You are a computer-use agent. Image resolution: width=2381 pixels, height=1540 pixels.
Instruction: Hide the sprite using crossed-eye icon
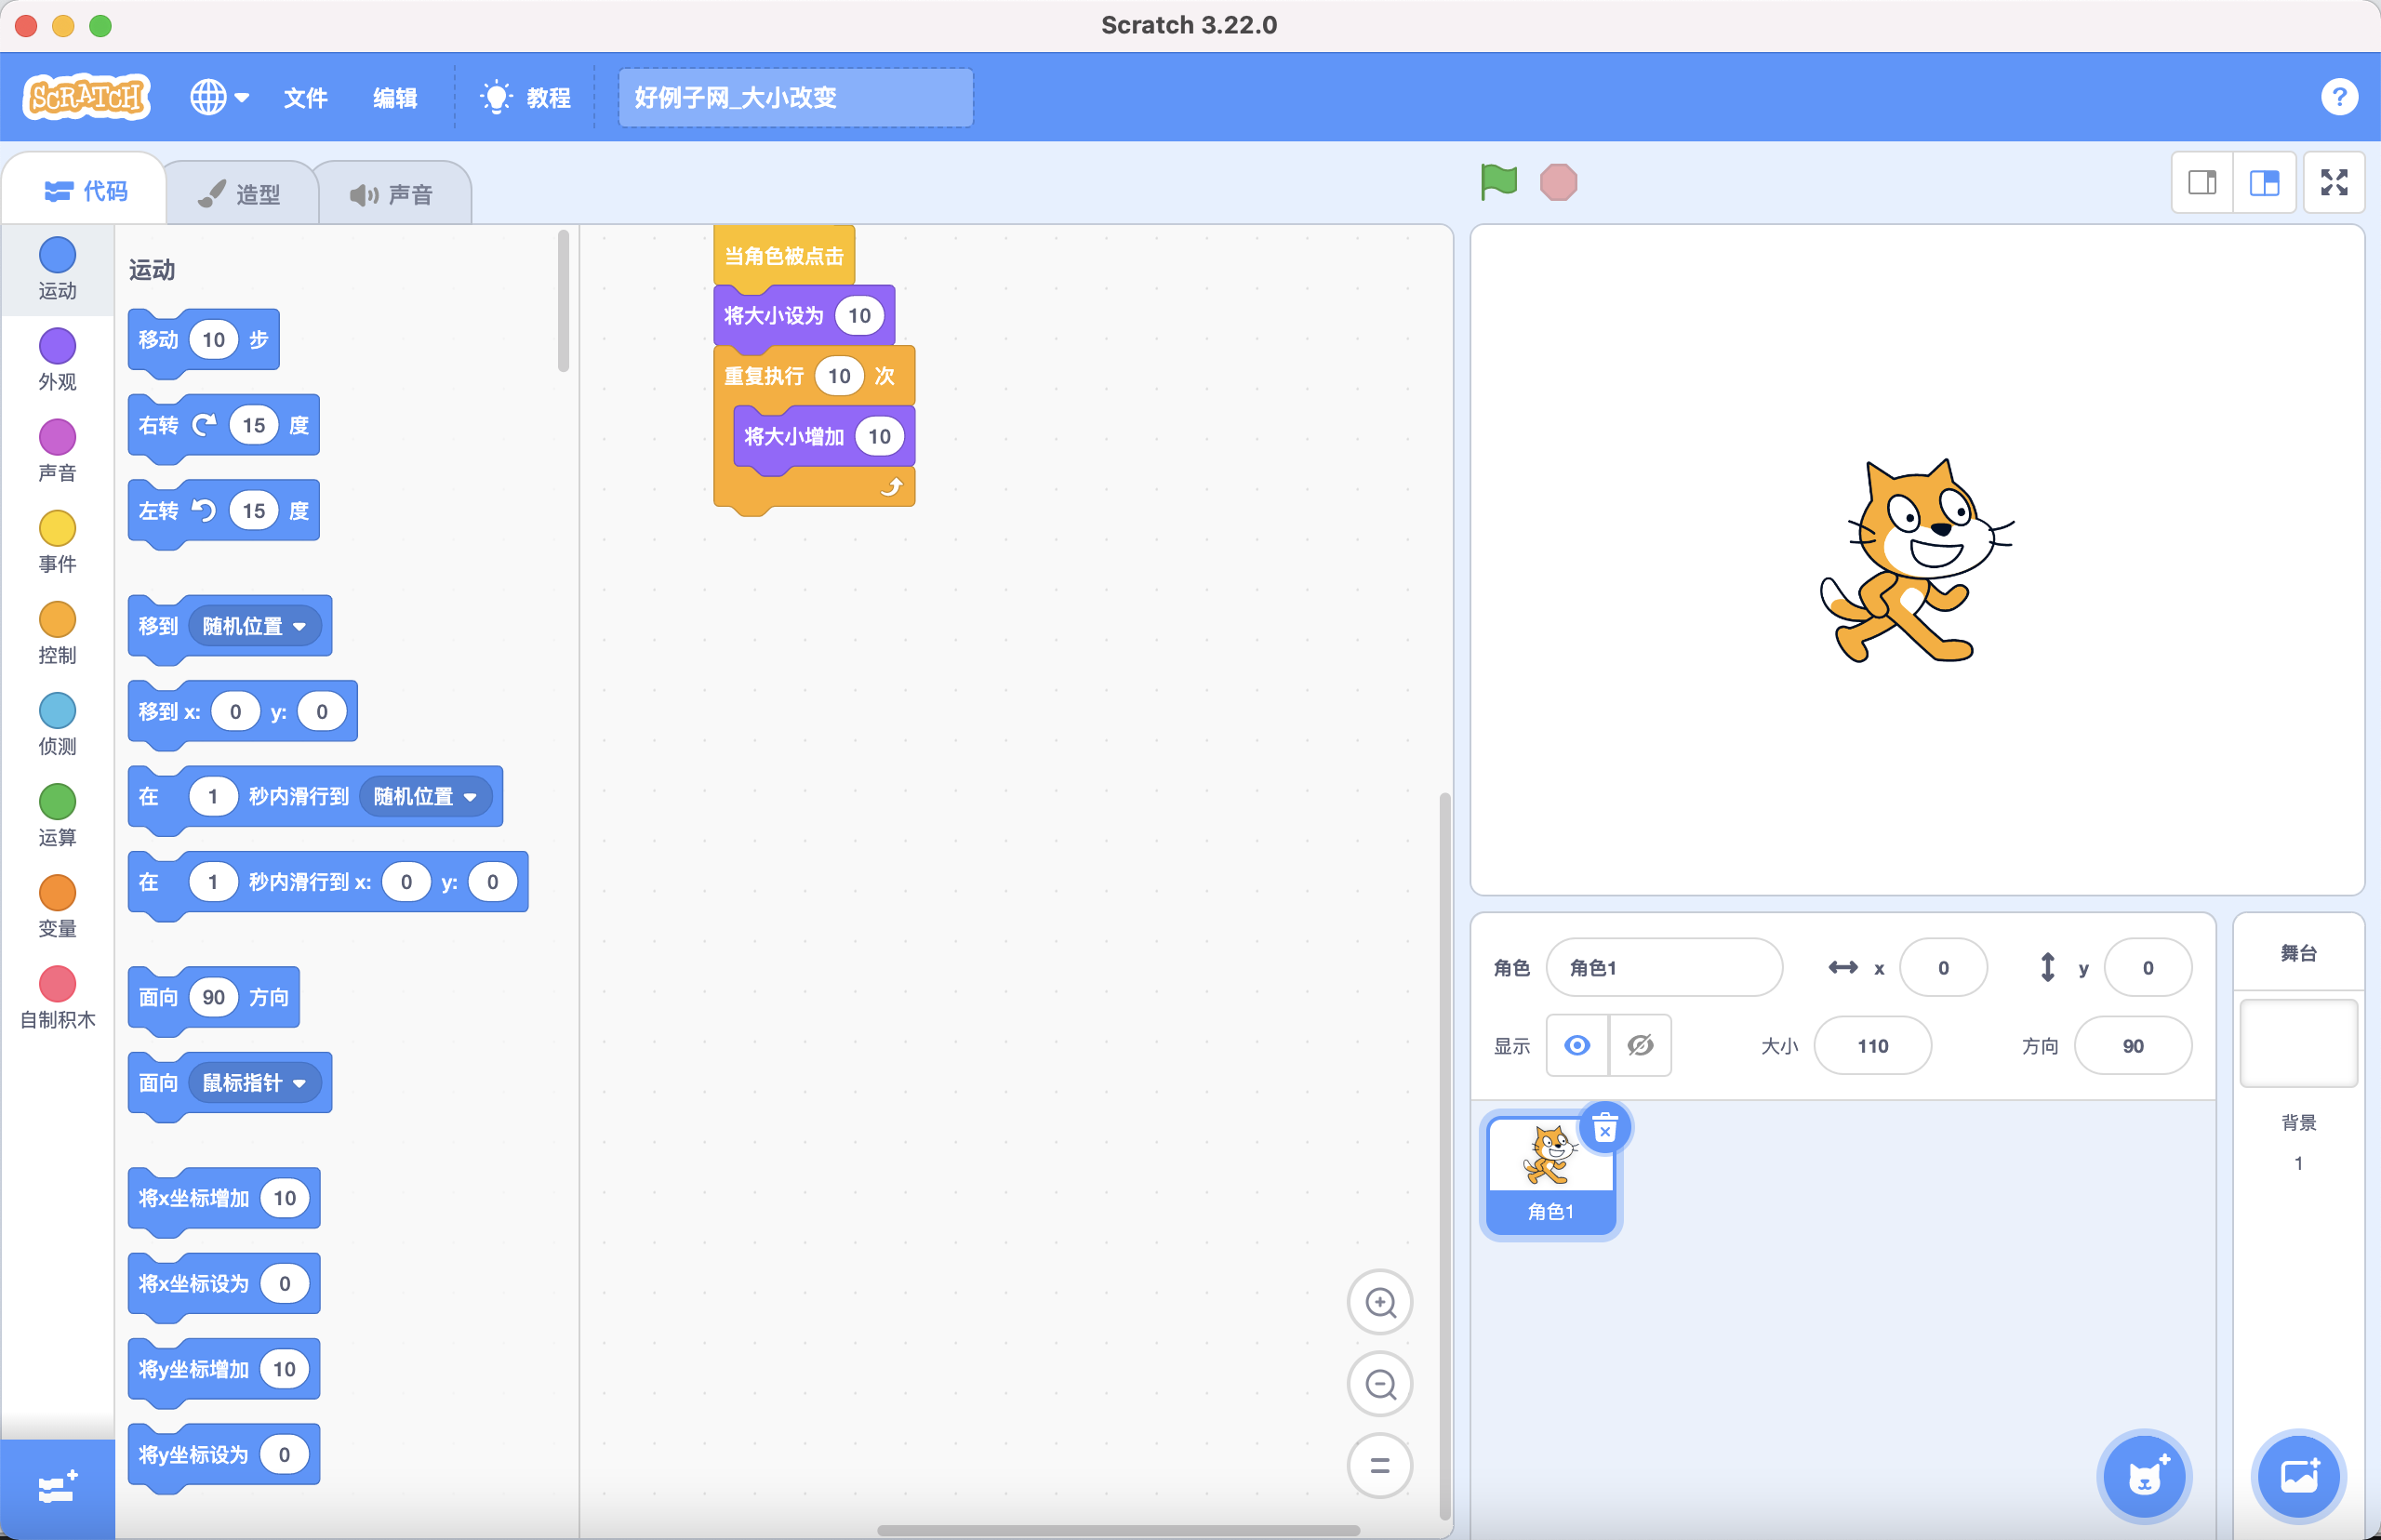[1640, 1045]
